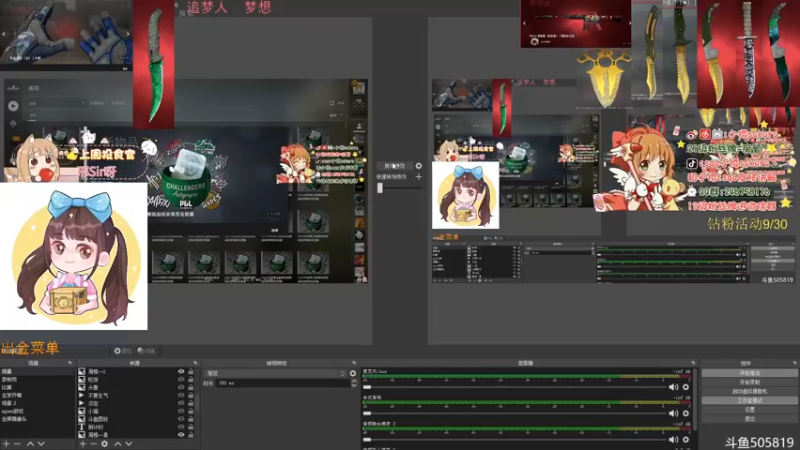Select the 场景 2 scene
Viewport: 800px width, 450px height.
tap(37, 403)
